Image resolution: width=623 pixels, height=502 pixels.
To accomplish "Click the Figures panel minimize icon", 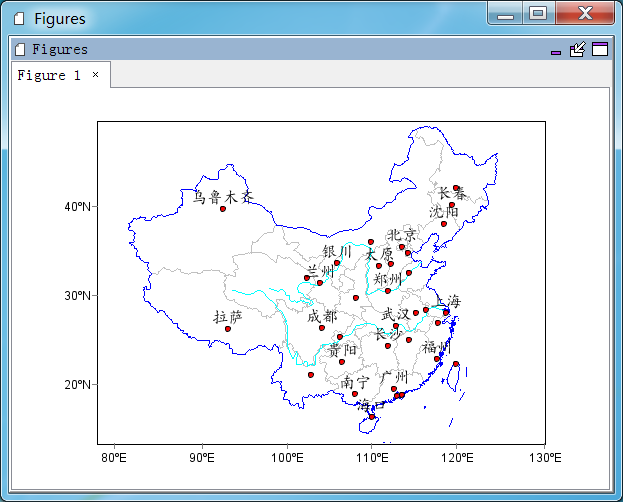I will click(x=556, y=52).
